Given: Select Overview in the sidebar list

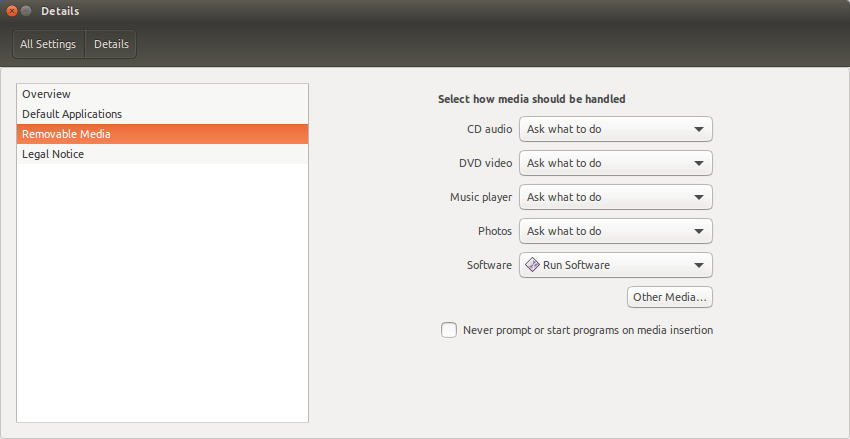Looking at the screenshot, I should pos(163,94).
